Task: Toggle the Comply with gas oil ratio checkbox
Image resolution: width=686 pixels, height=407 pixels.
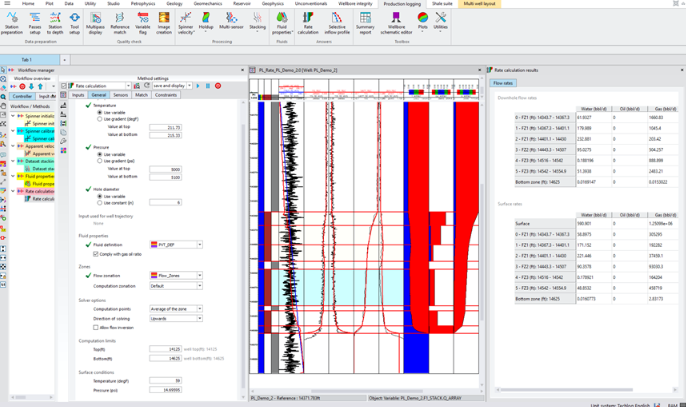Action: point(95,254)
